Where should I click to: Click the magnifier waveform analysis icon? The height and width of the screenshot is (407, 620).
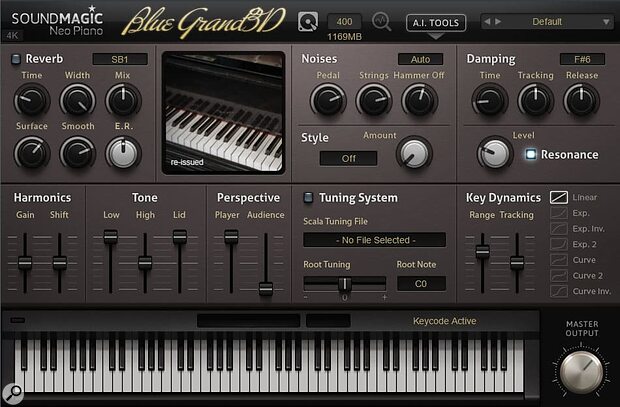click(x=382, y=21)
